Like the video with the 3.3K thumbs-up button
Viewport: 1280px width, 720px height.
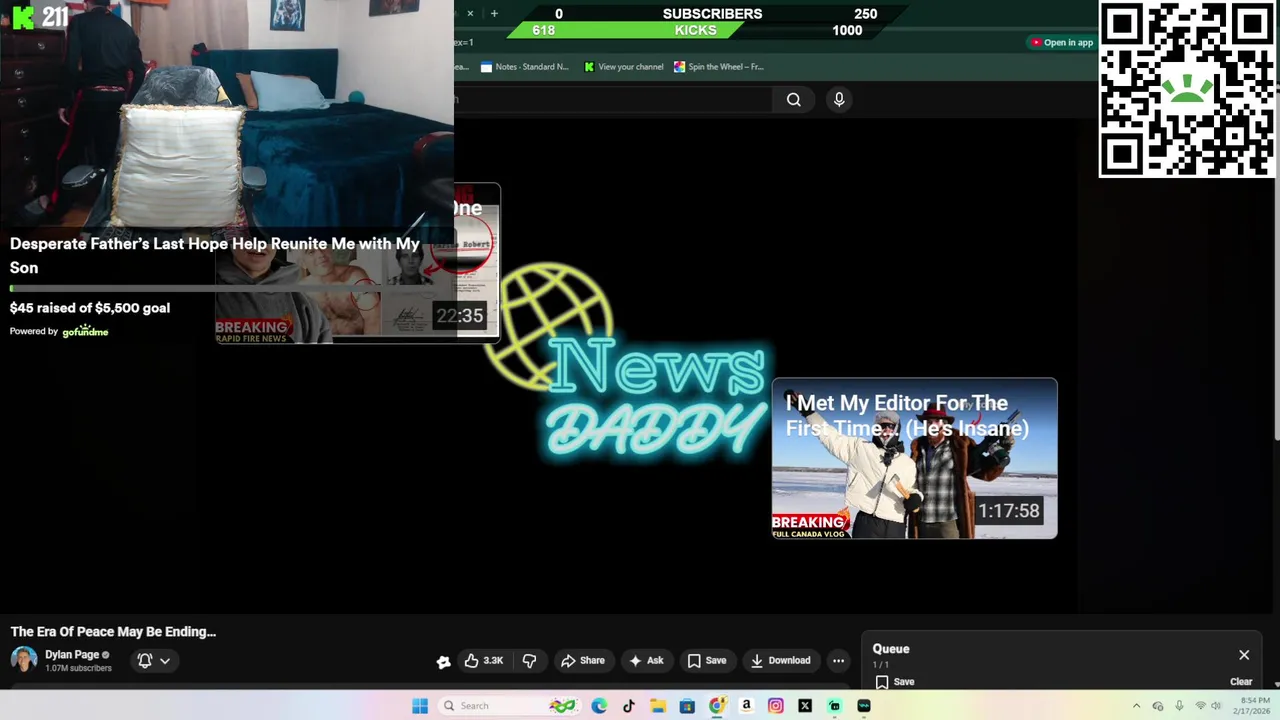point(483,660)
